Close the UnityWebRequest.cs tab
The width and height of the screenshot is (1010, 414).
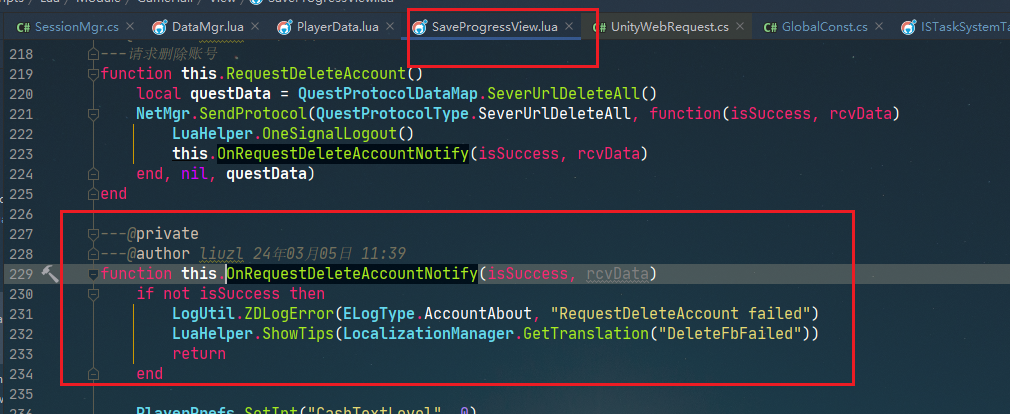tap(740, 27)
